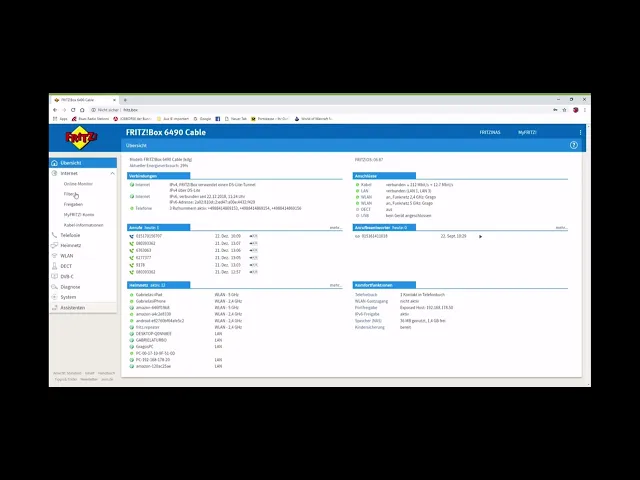Screen dimensions: 640x480
Task: Click the call entry 015170150707
Action: [149, 236]
